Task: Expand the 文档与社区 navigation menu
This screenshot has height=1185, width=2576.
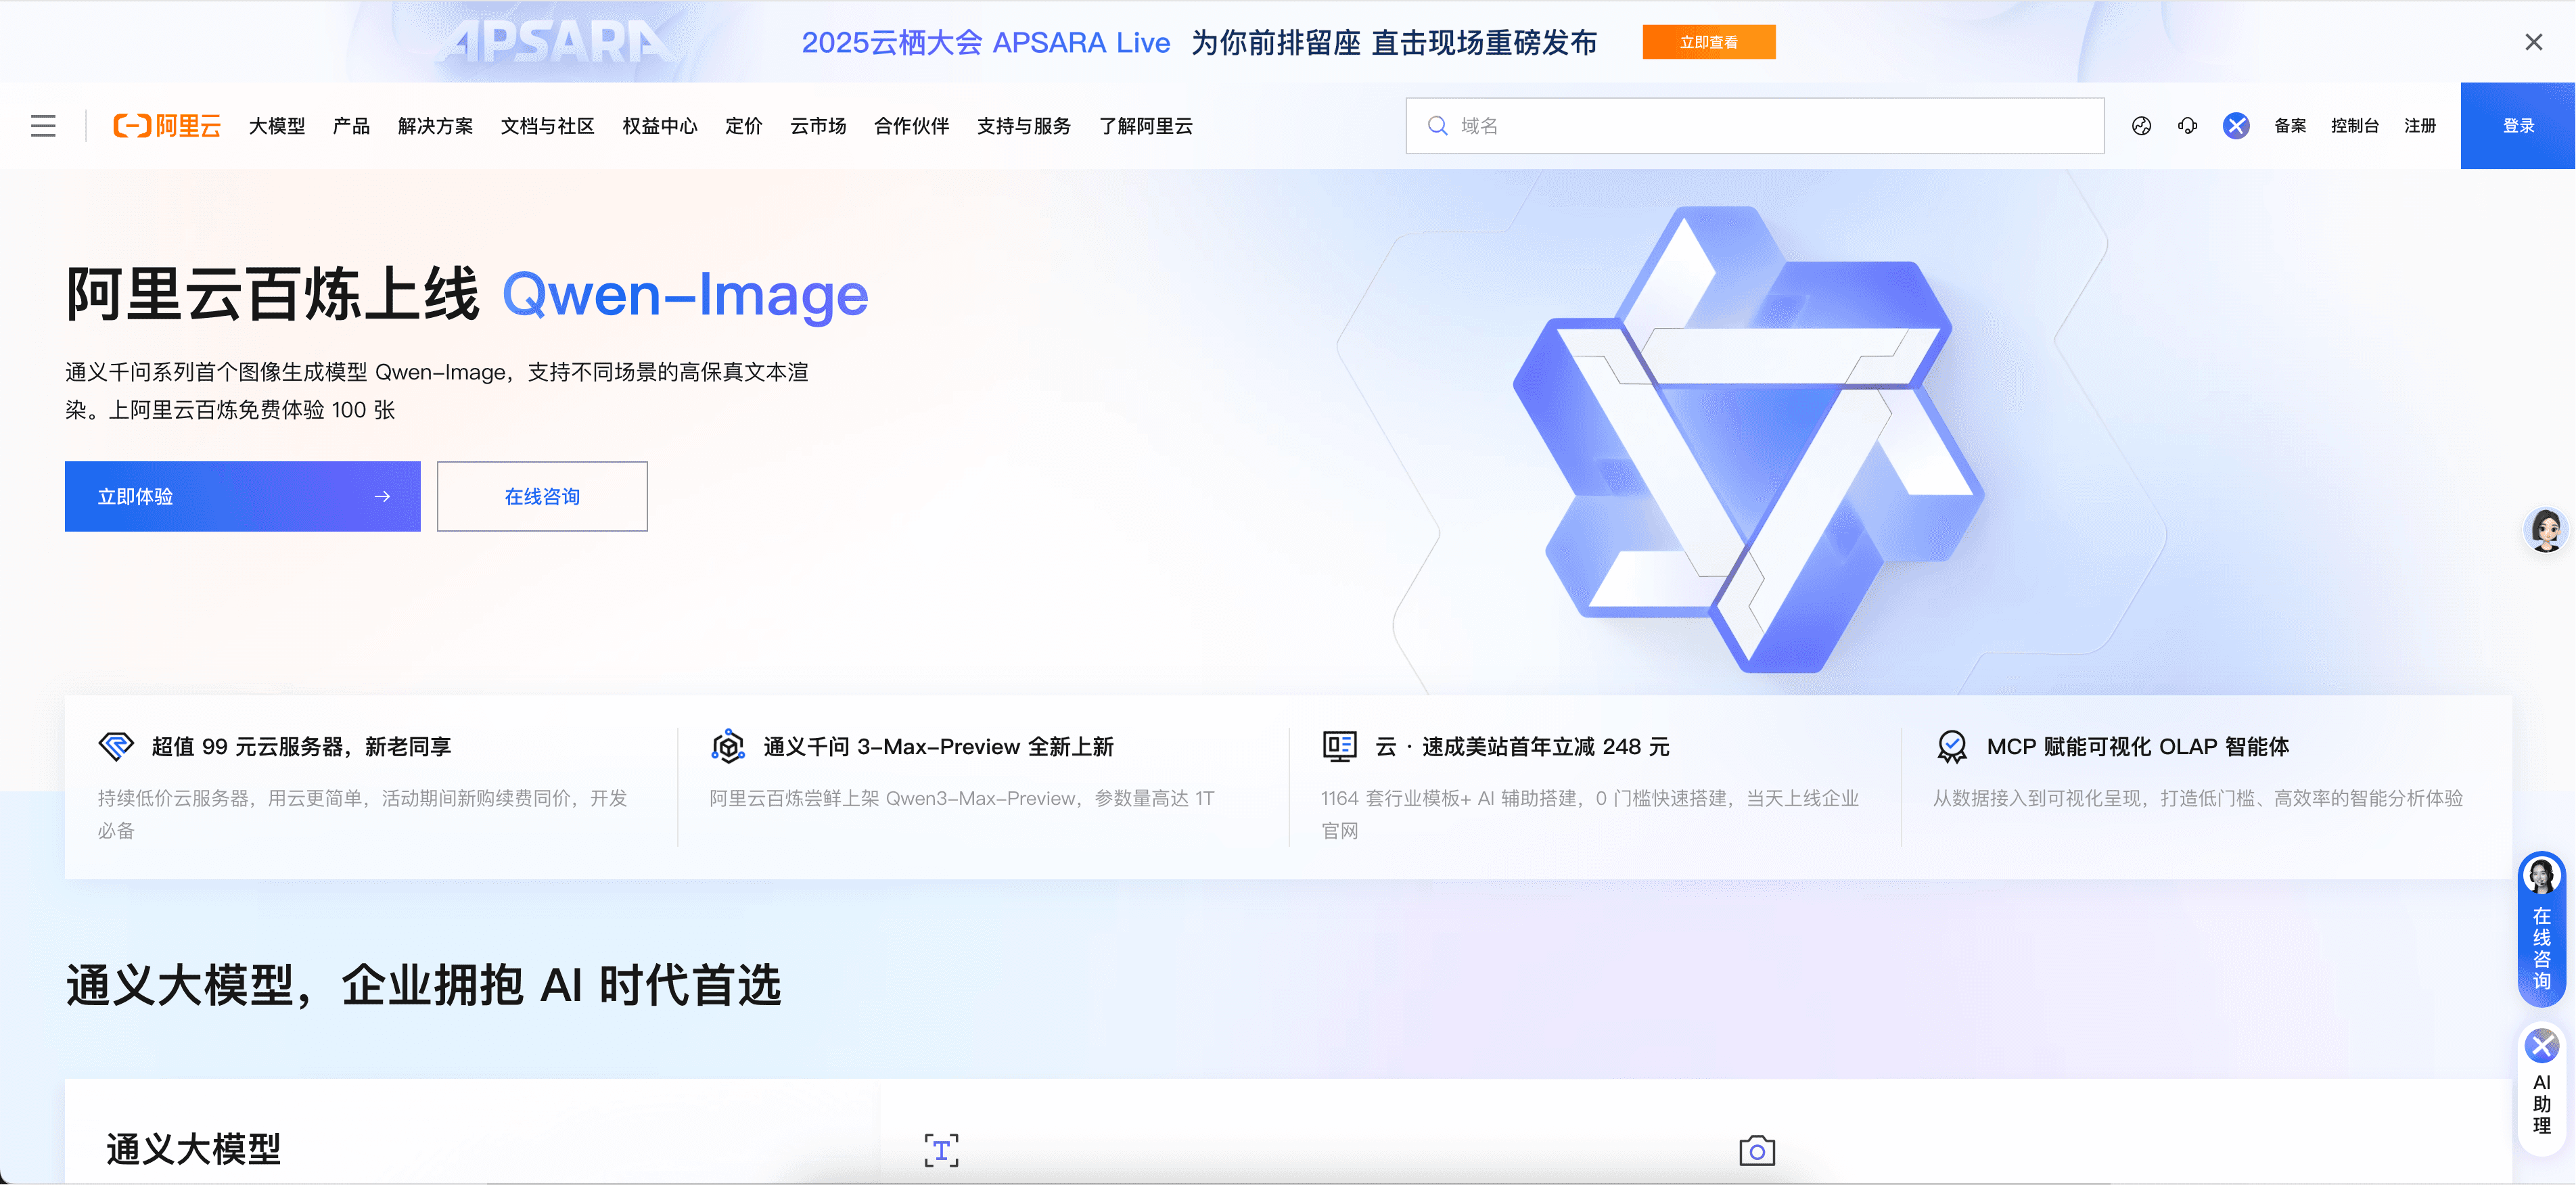Action: (x=547, y=126)
